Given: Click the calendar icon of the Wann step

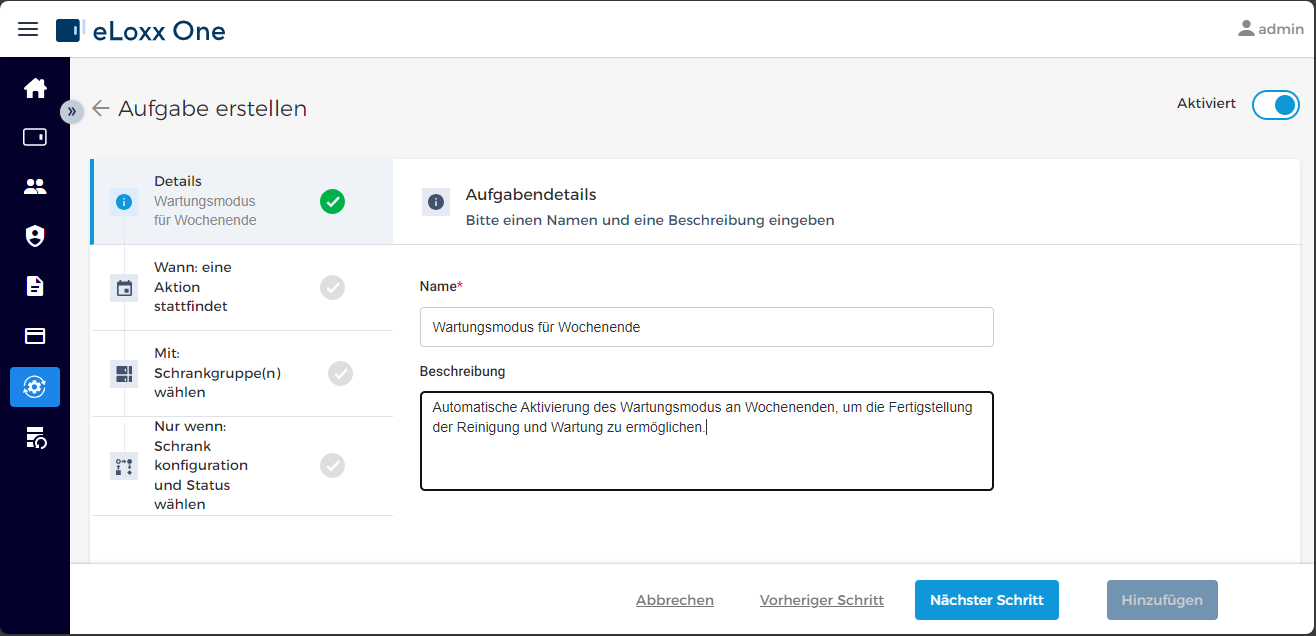Looking at the screenshot, I should click(x=124, y=288).
